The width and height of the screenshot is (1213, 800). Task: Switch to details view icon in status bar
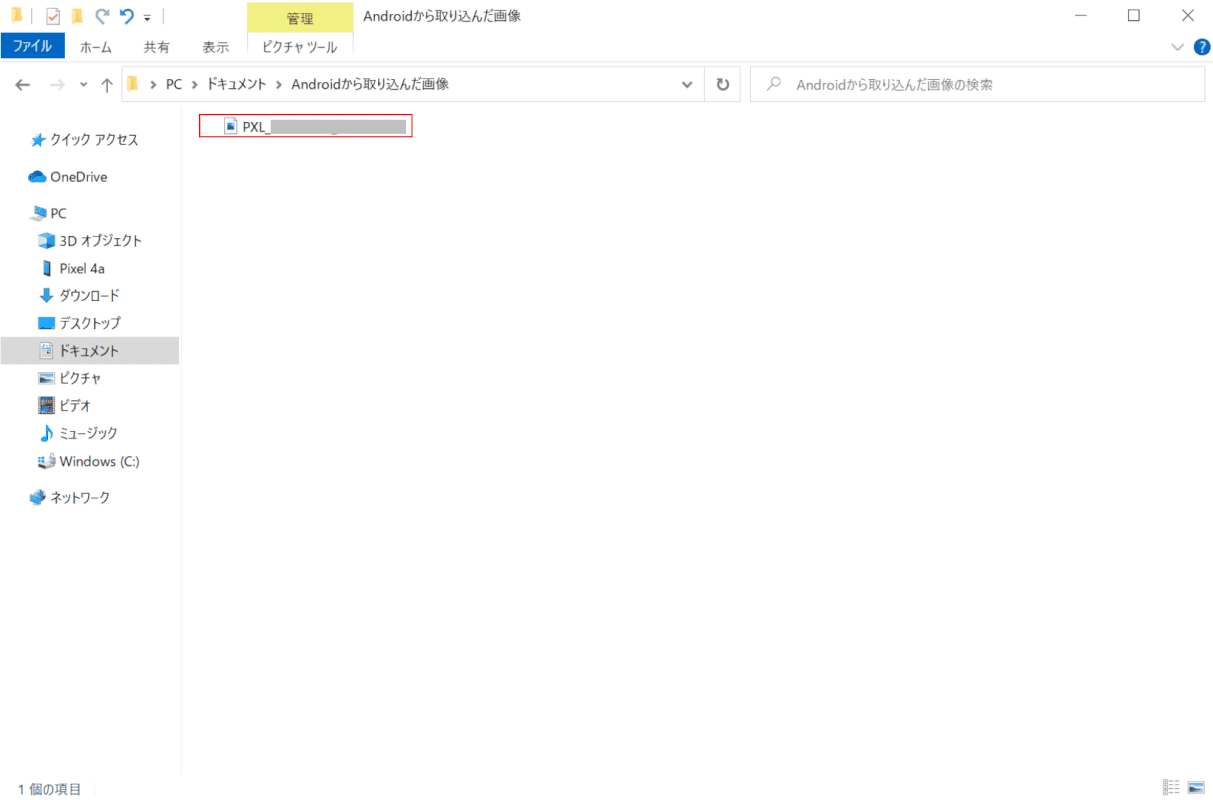1171,788
